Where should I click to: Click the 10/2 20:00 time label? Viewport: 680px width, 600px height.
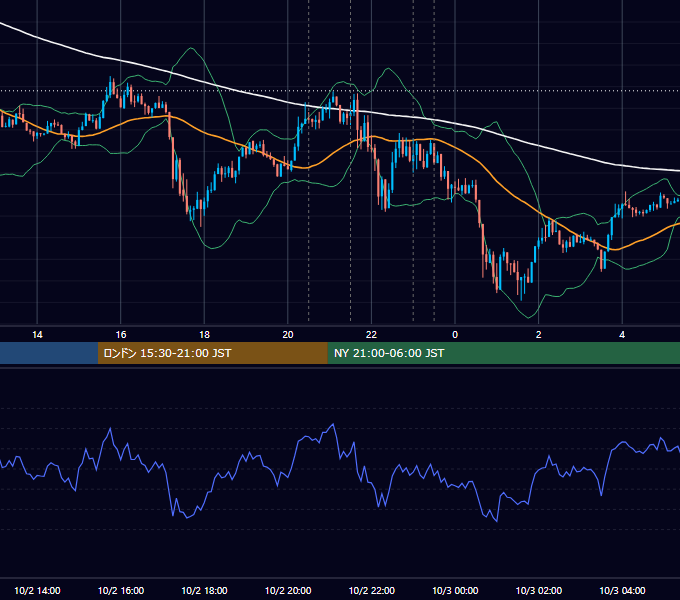click(288, 590)
